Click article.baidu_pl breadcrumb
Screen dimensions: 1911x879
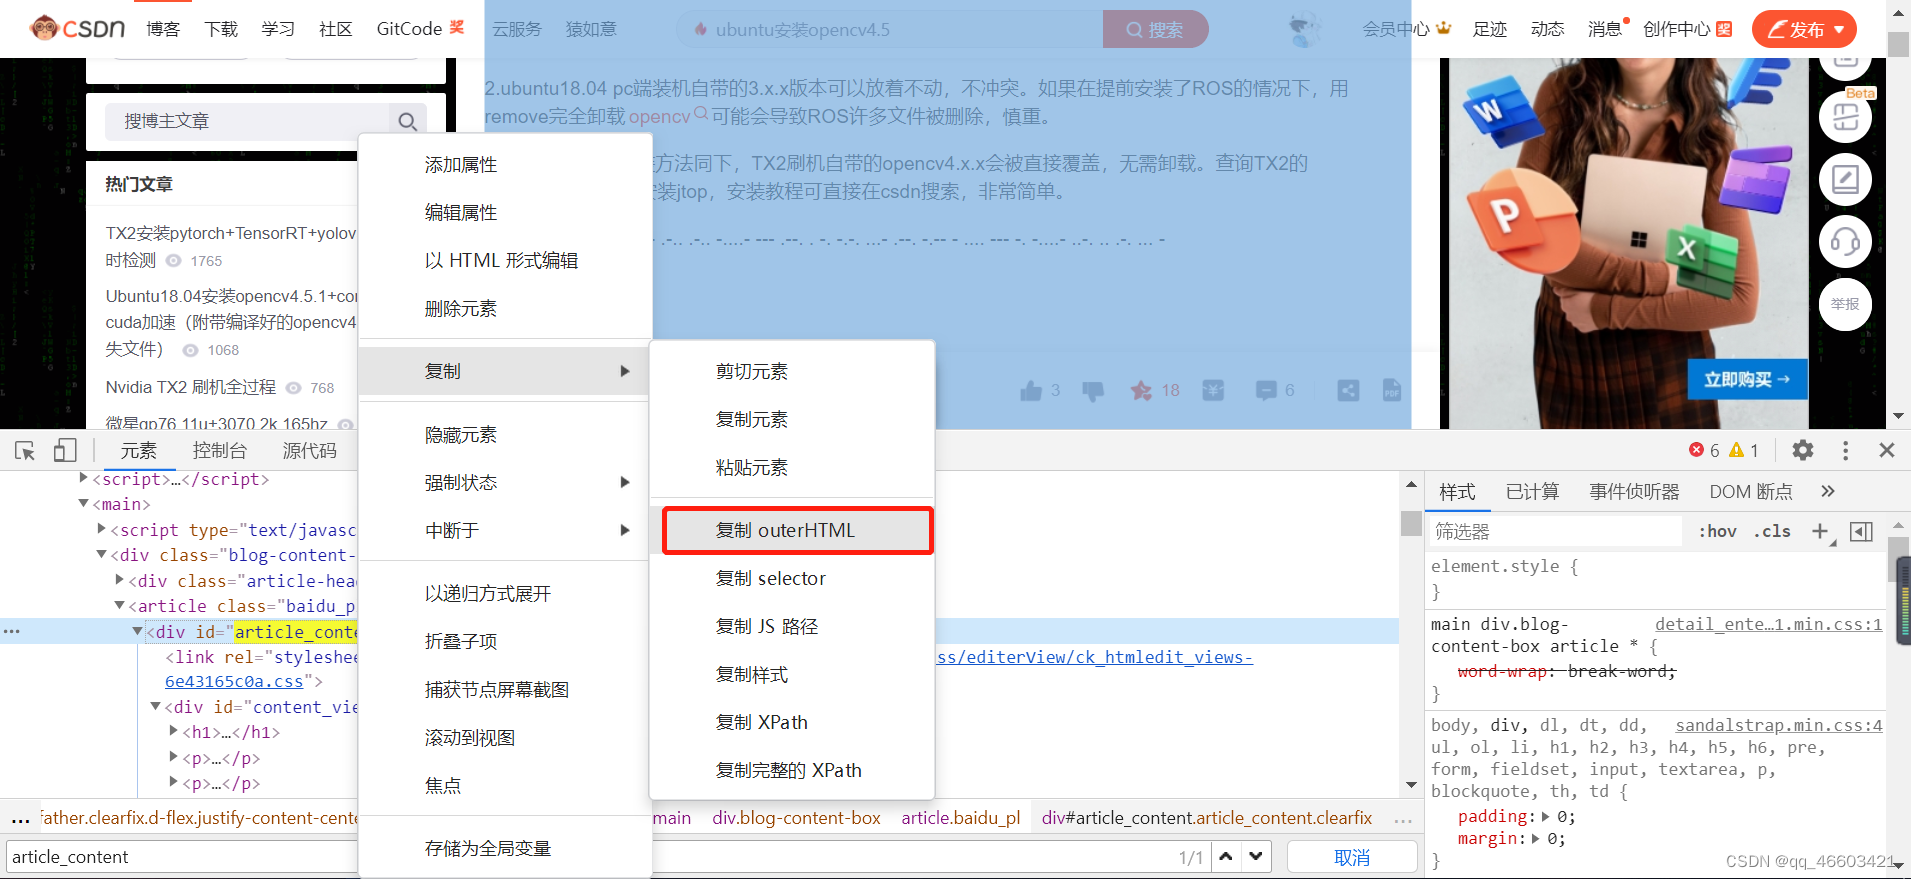tap(960, 817)
